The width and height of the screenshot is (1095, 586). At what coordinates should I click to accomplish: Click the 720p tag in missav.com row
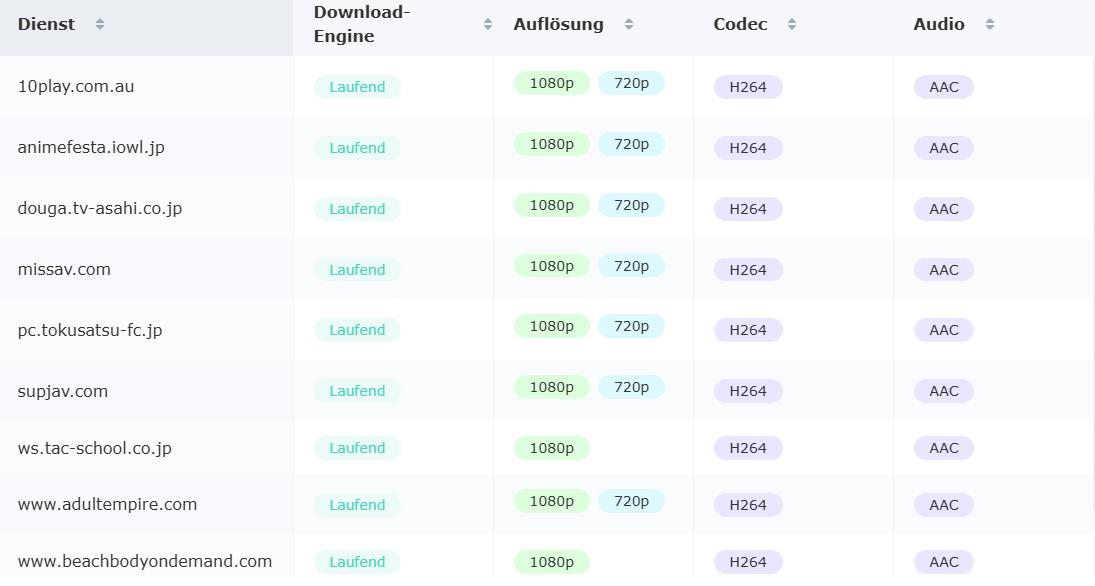(631, 265)
